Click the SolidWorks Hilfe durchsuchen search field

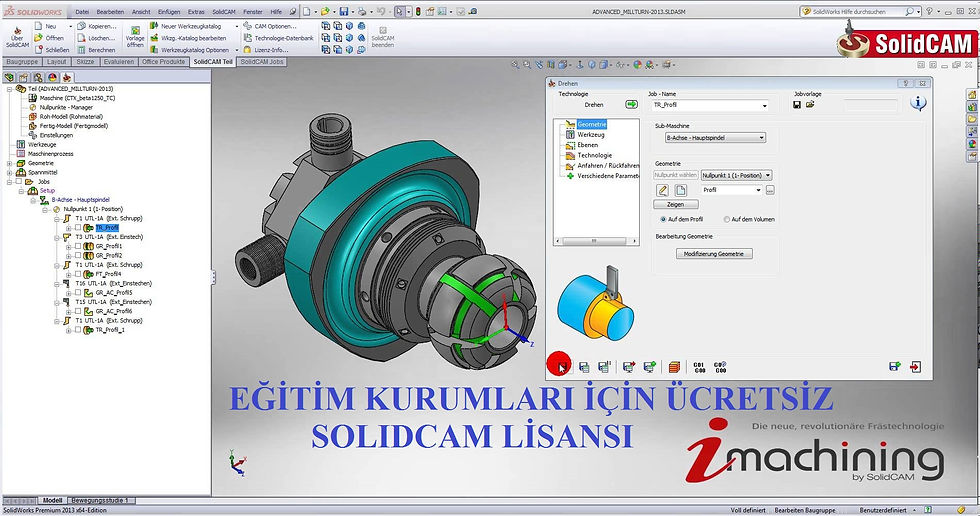pyautogui.click(x=857, y=11)
